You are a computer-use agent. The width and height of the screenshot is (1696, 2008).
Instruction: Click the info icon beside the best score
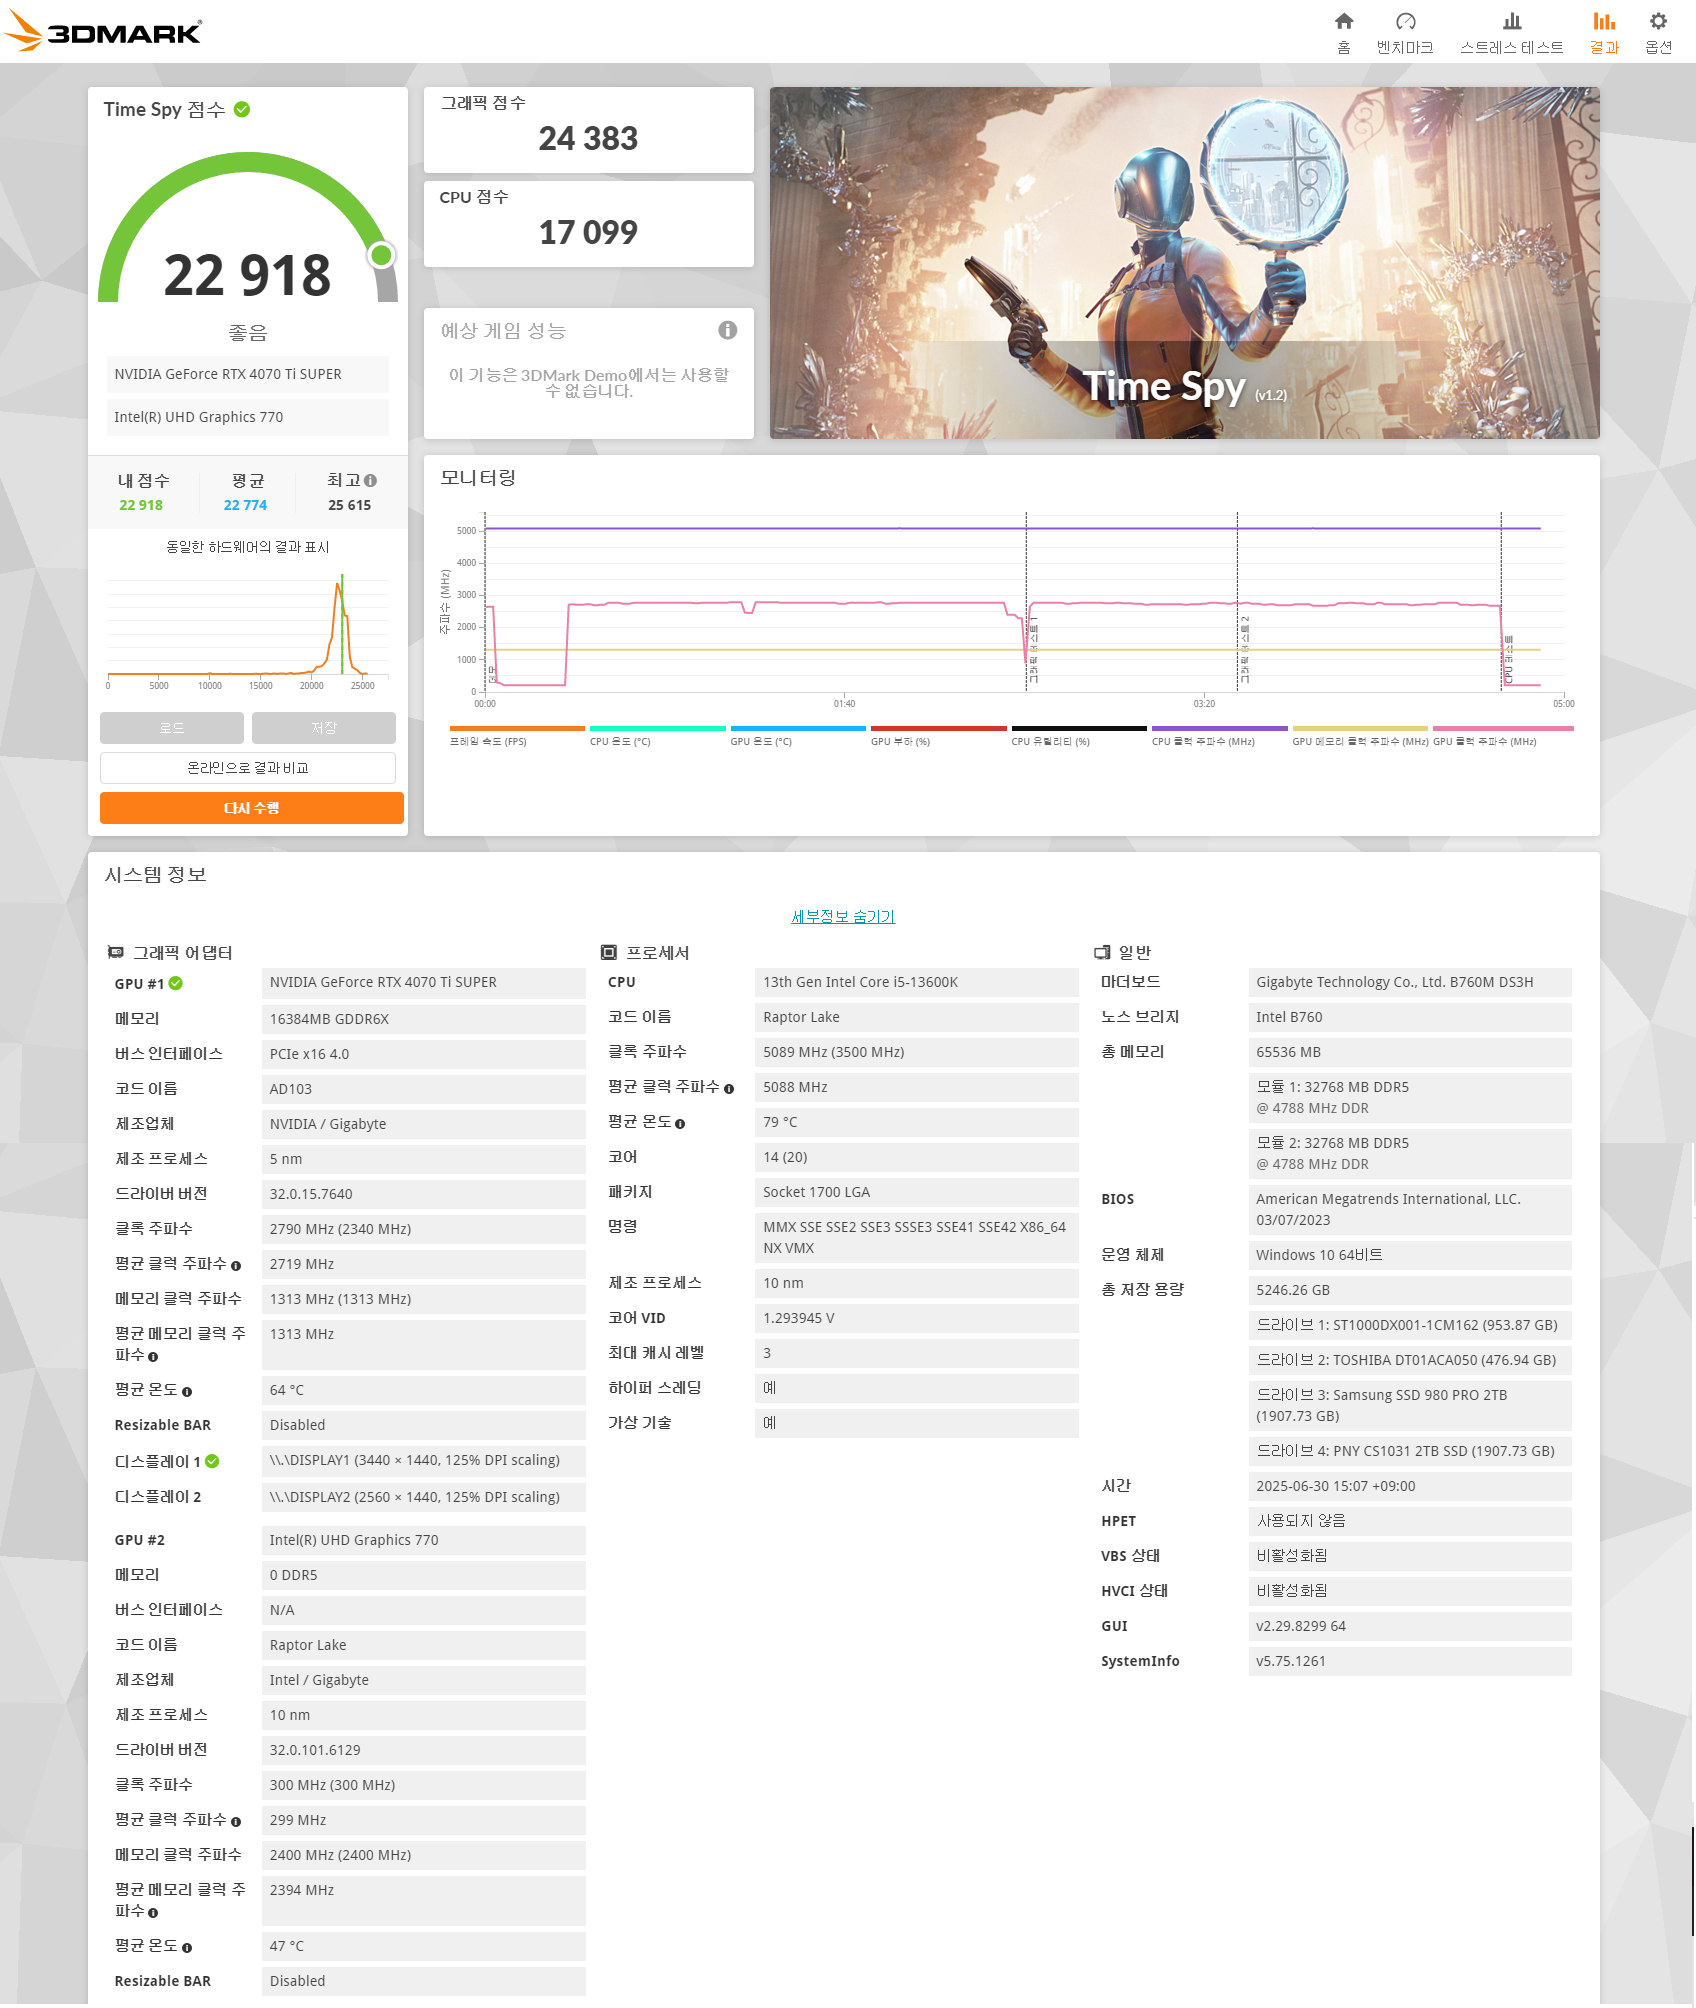pyautogui.click(x=371, y=481)
